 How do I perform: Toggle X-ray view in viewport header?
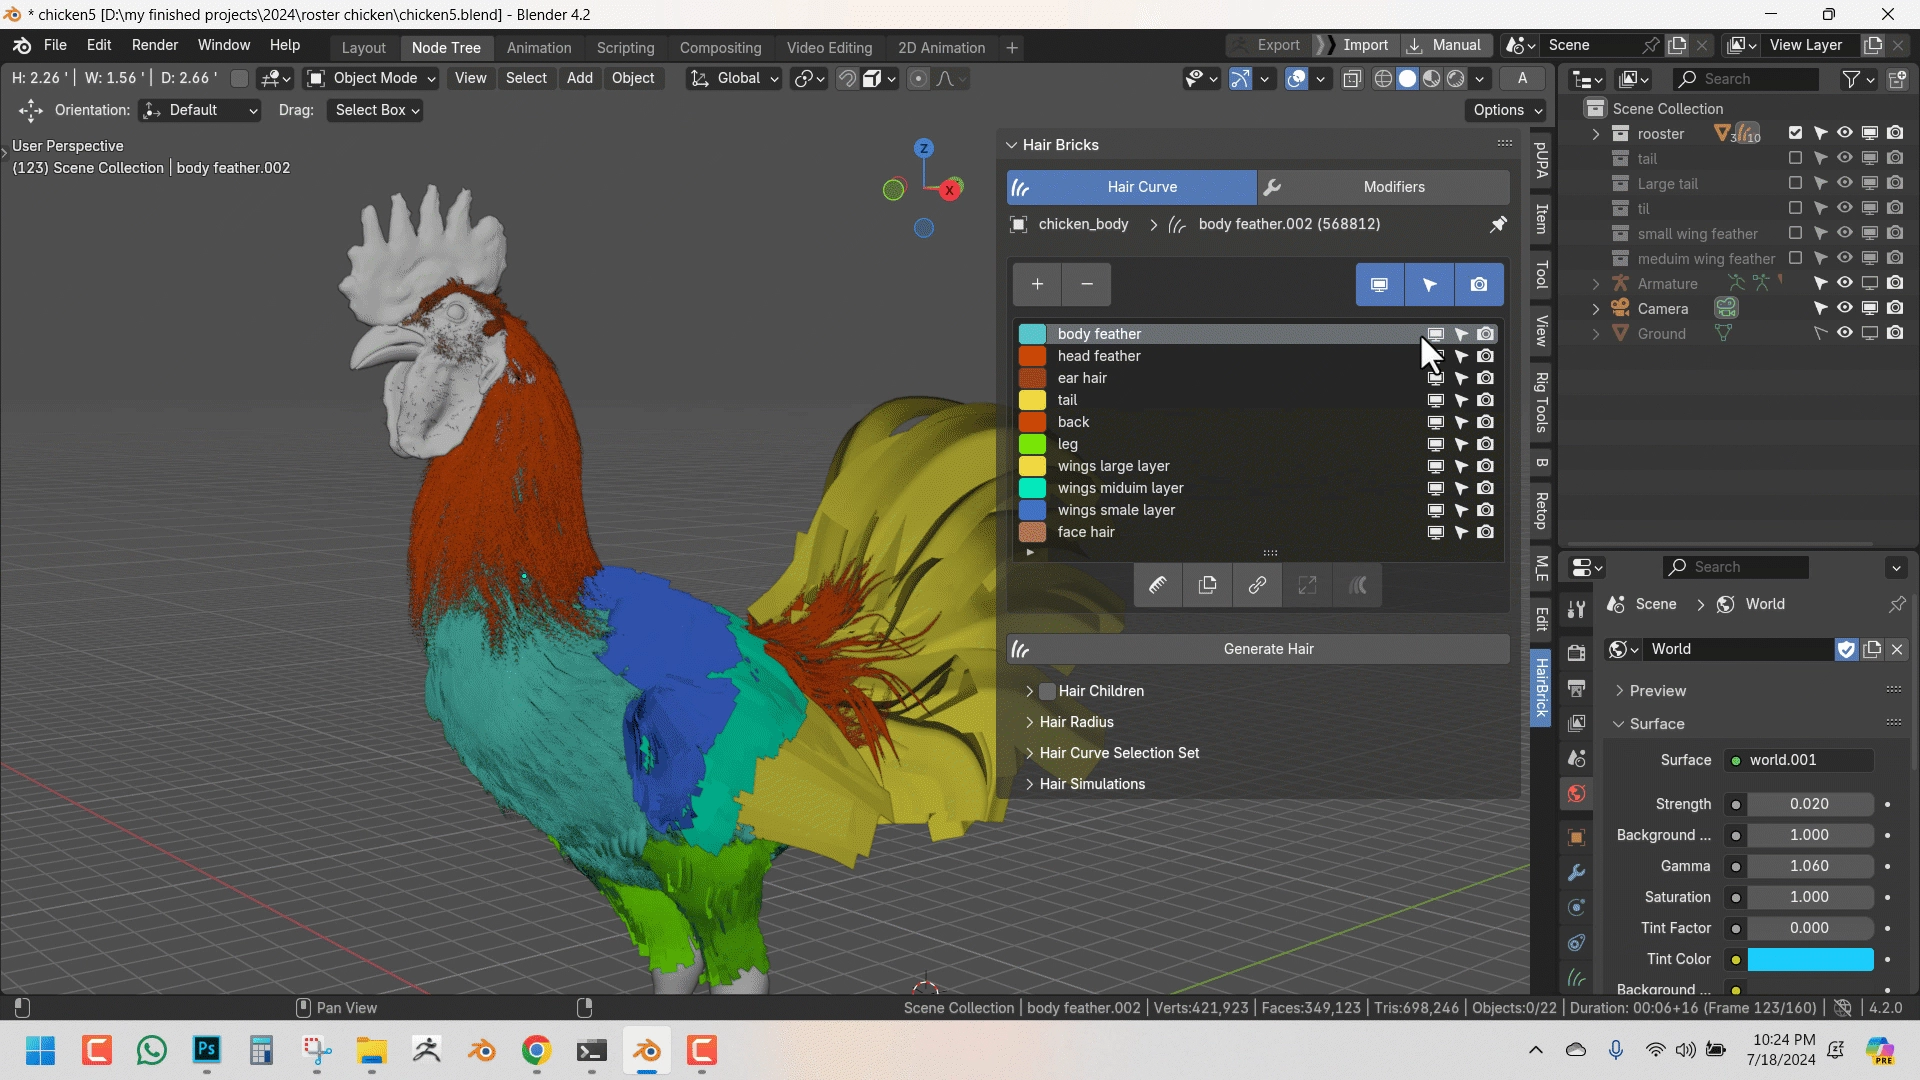click(1352, 79)
